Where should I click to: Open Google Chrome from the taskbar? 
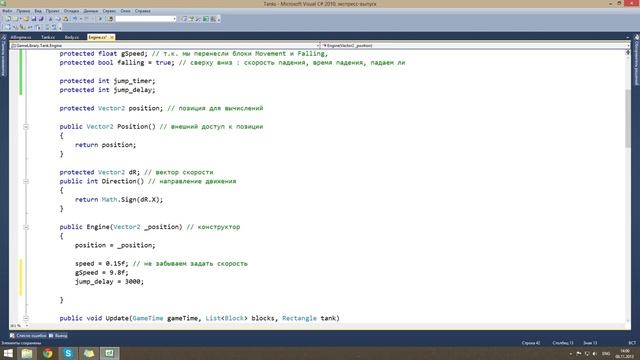pos(48,353)
